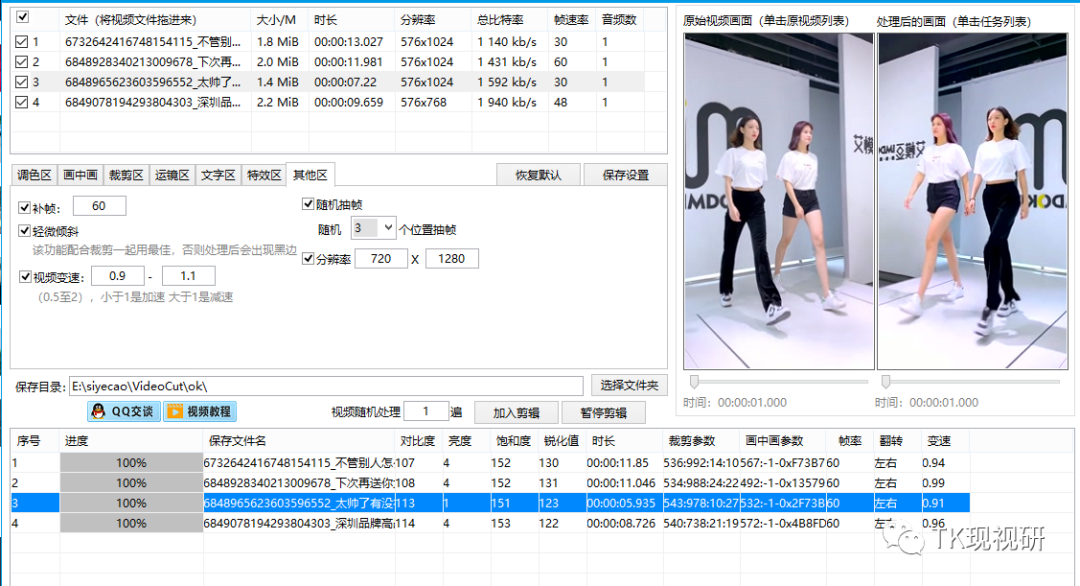Click the 加入剪辑 button
Screen dimensions: 1080x586
517,412
